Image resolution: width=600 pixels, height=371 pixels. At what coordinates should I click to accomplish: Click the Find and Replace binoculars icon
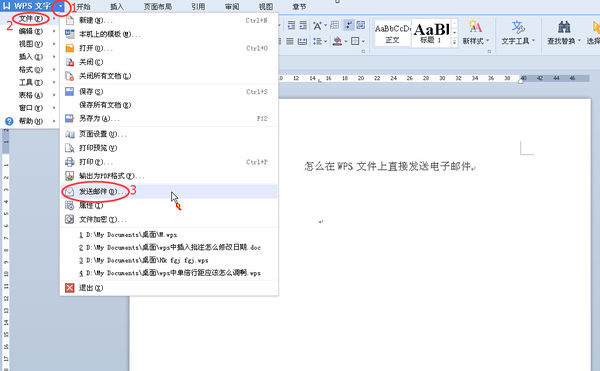click(x=564, y=27)
